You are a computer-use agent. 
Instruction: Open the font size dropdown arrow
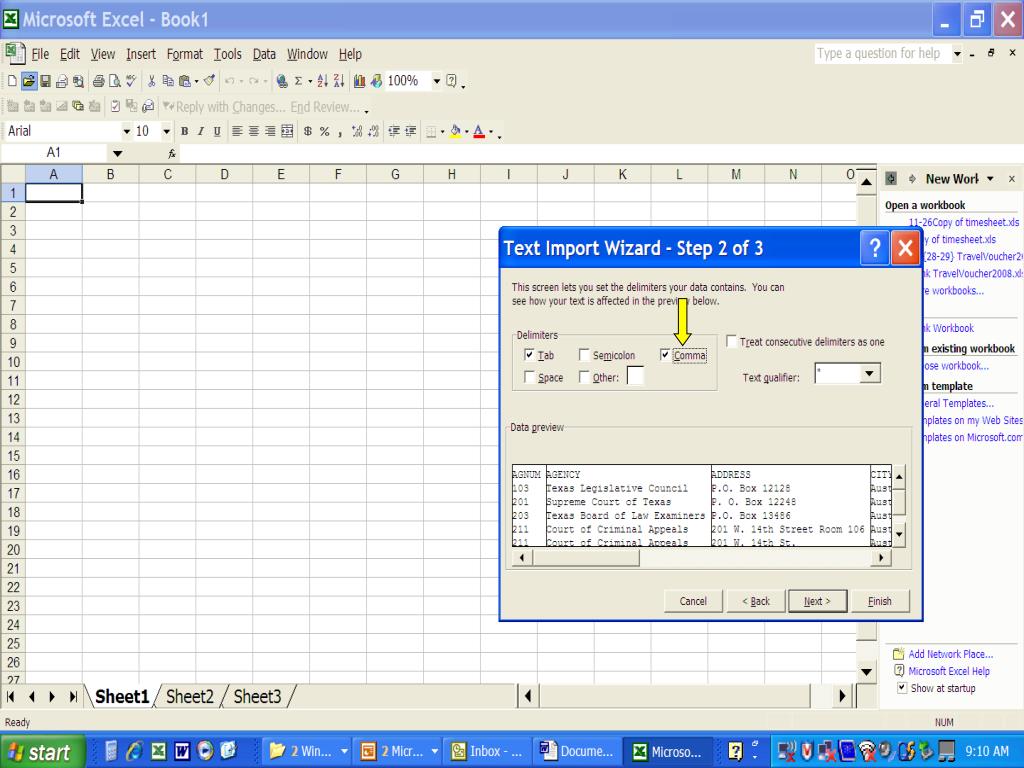click(x=167, y=131)
